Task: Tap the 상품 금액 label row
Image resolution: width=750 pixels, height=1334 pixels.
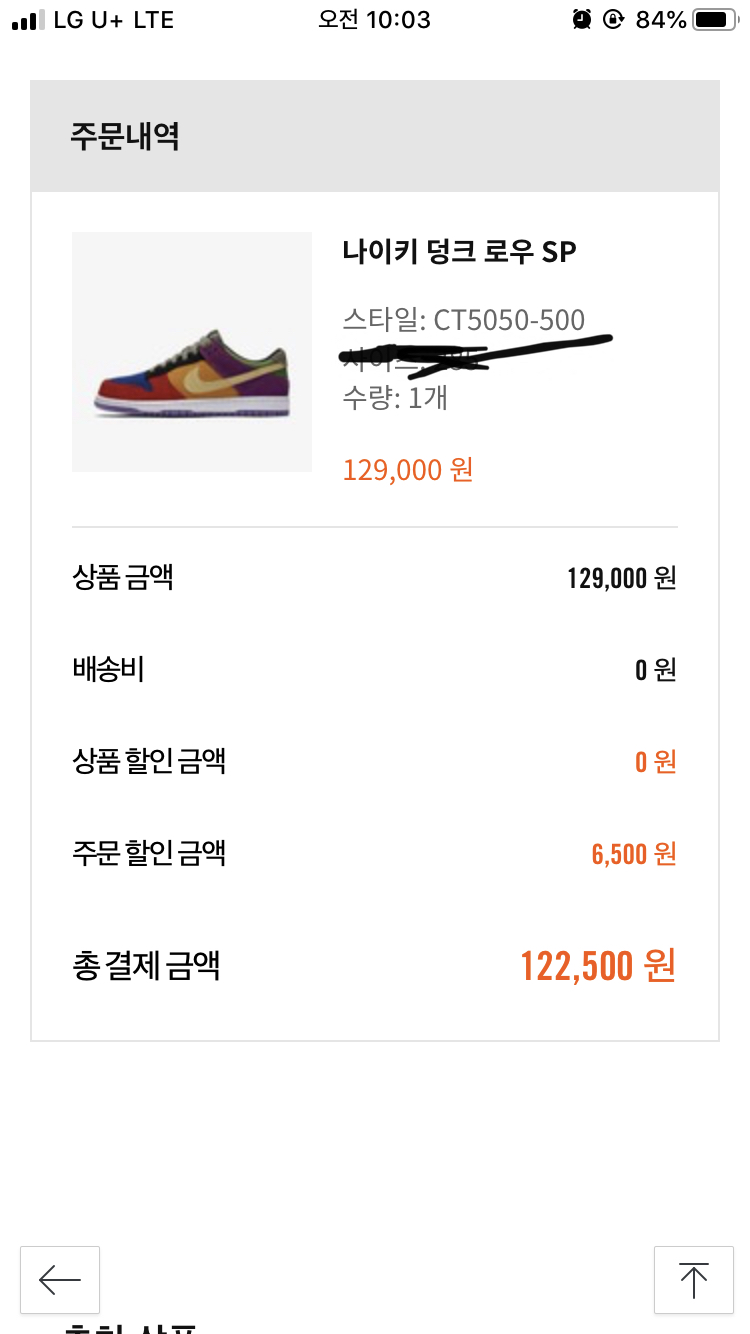Action: pyautogui.click(x=123, y=577)
